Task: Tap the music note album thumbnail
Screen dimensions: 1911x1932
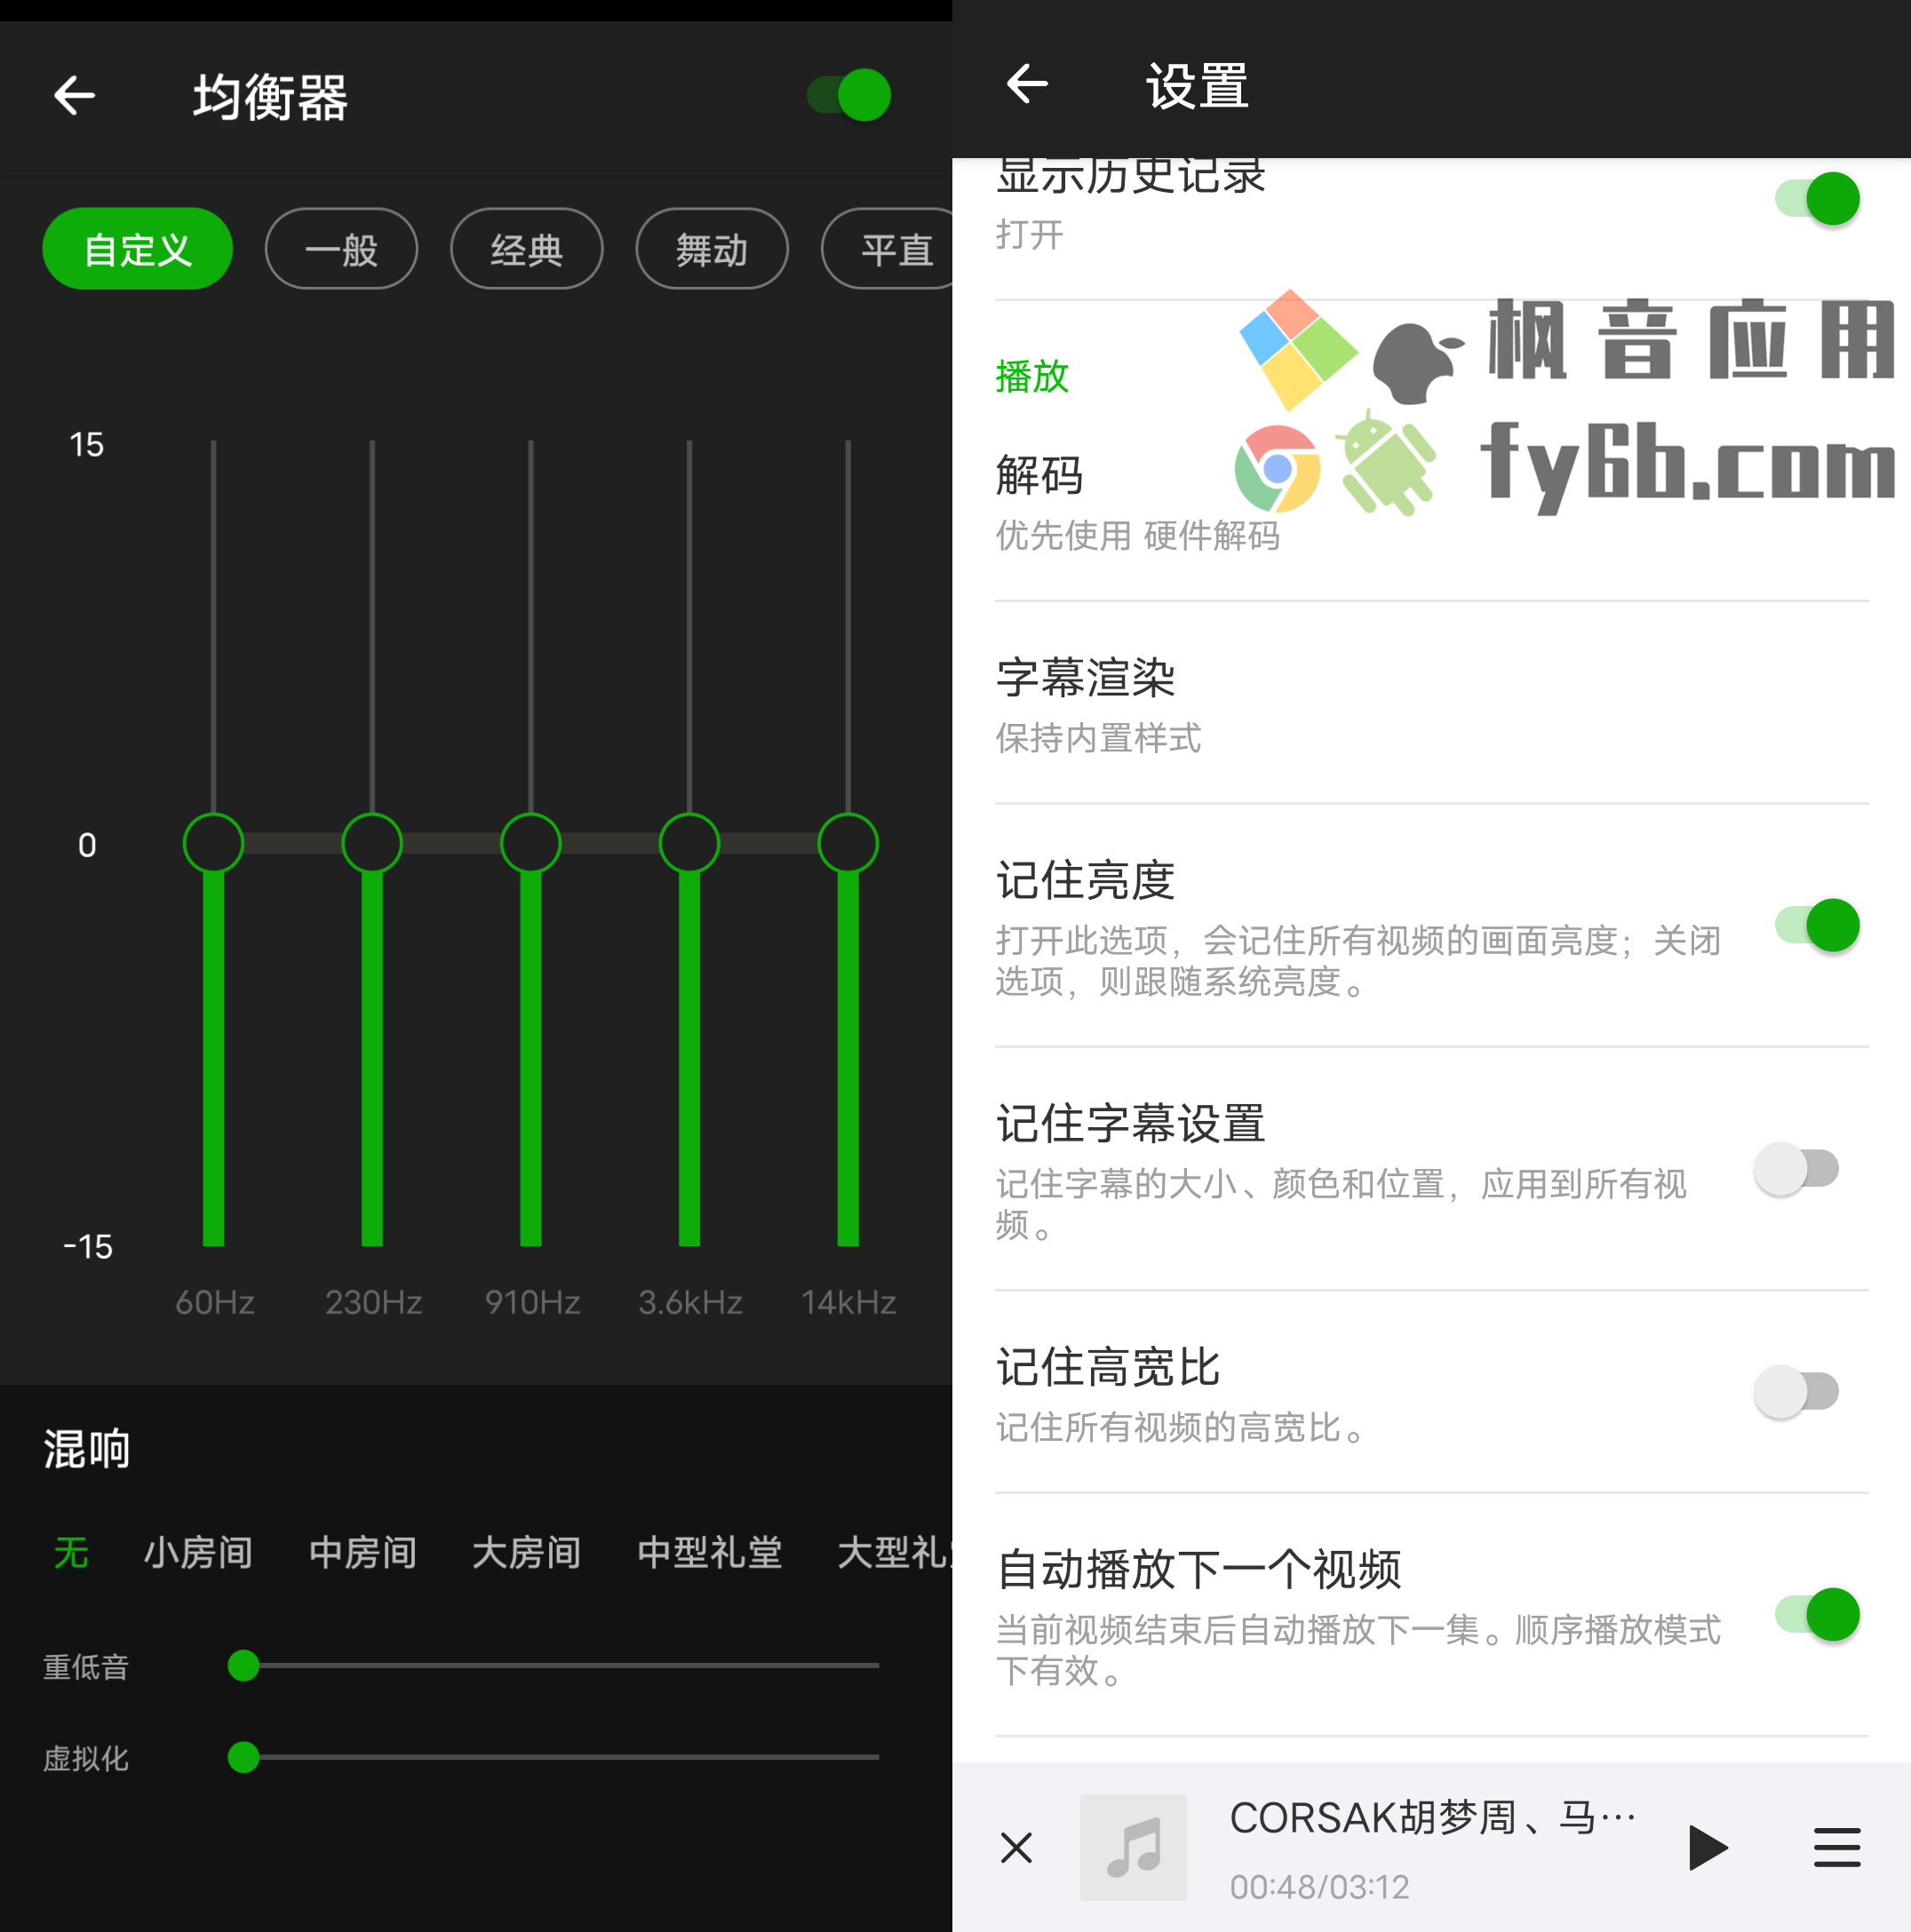Action: tap(1133, 1847)
